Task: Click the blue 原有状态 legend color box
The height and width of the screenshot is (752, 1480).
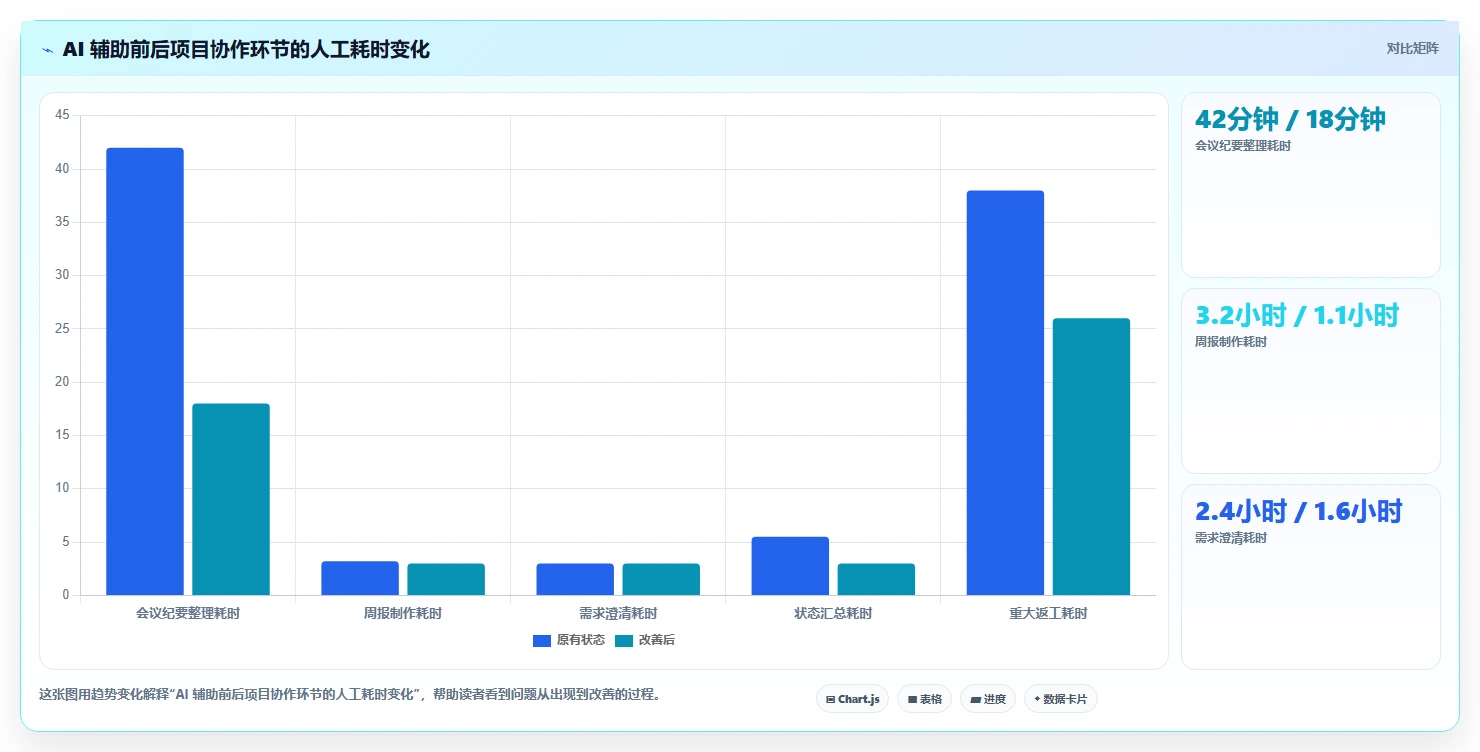Action: pyautogui.click(x=542, y=641)
